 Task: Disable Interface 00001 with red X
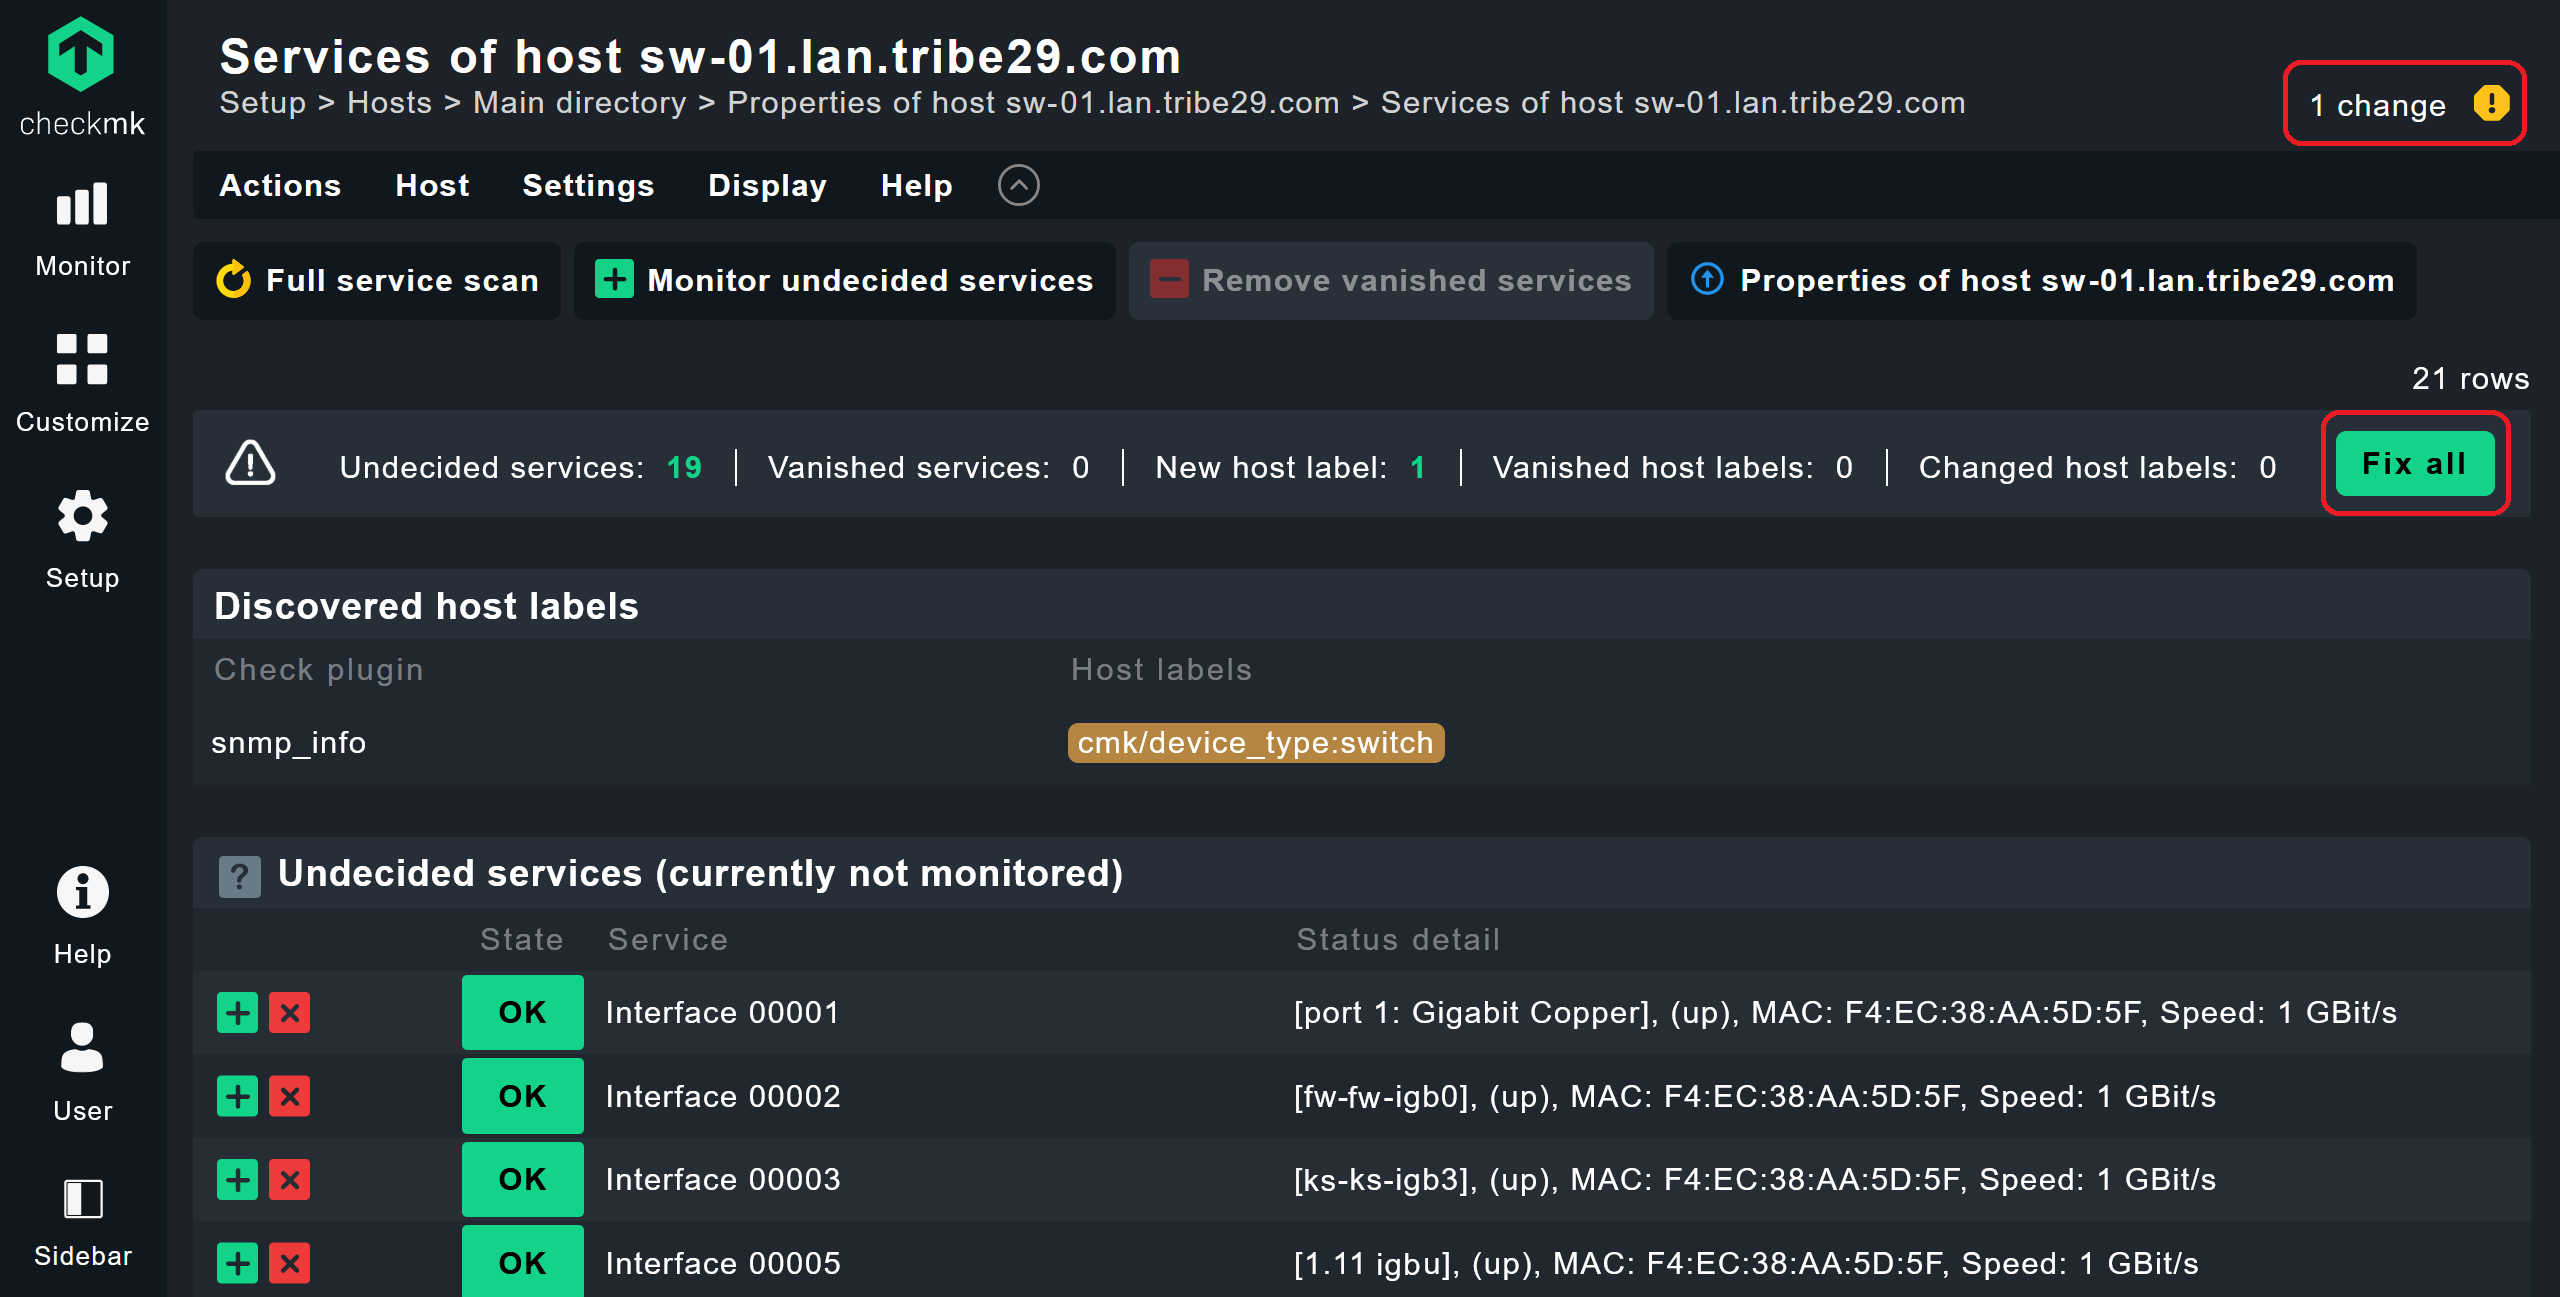pyautogui.click(x=289, y=1012)
